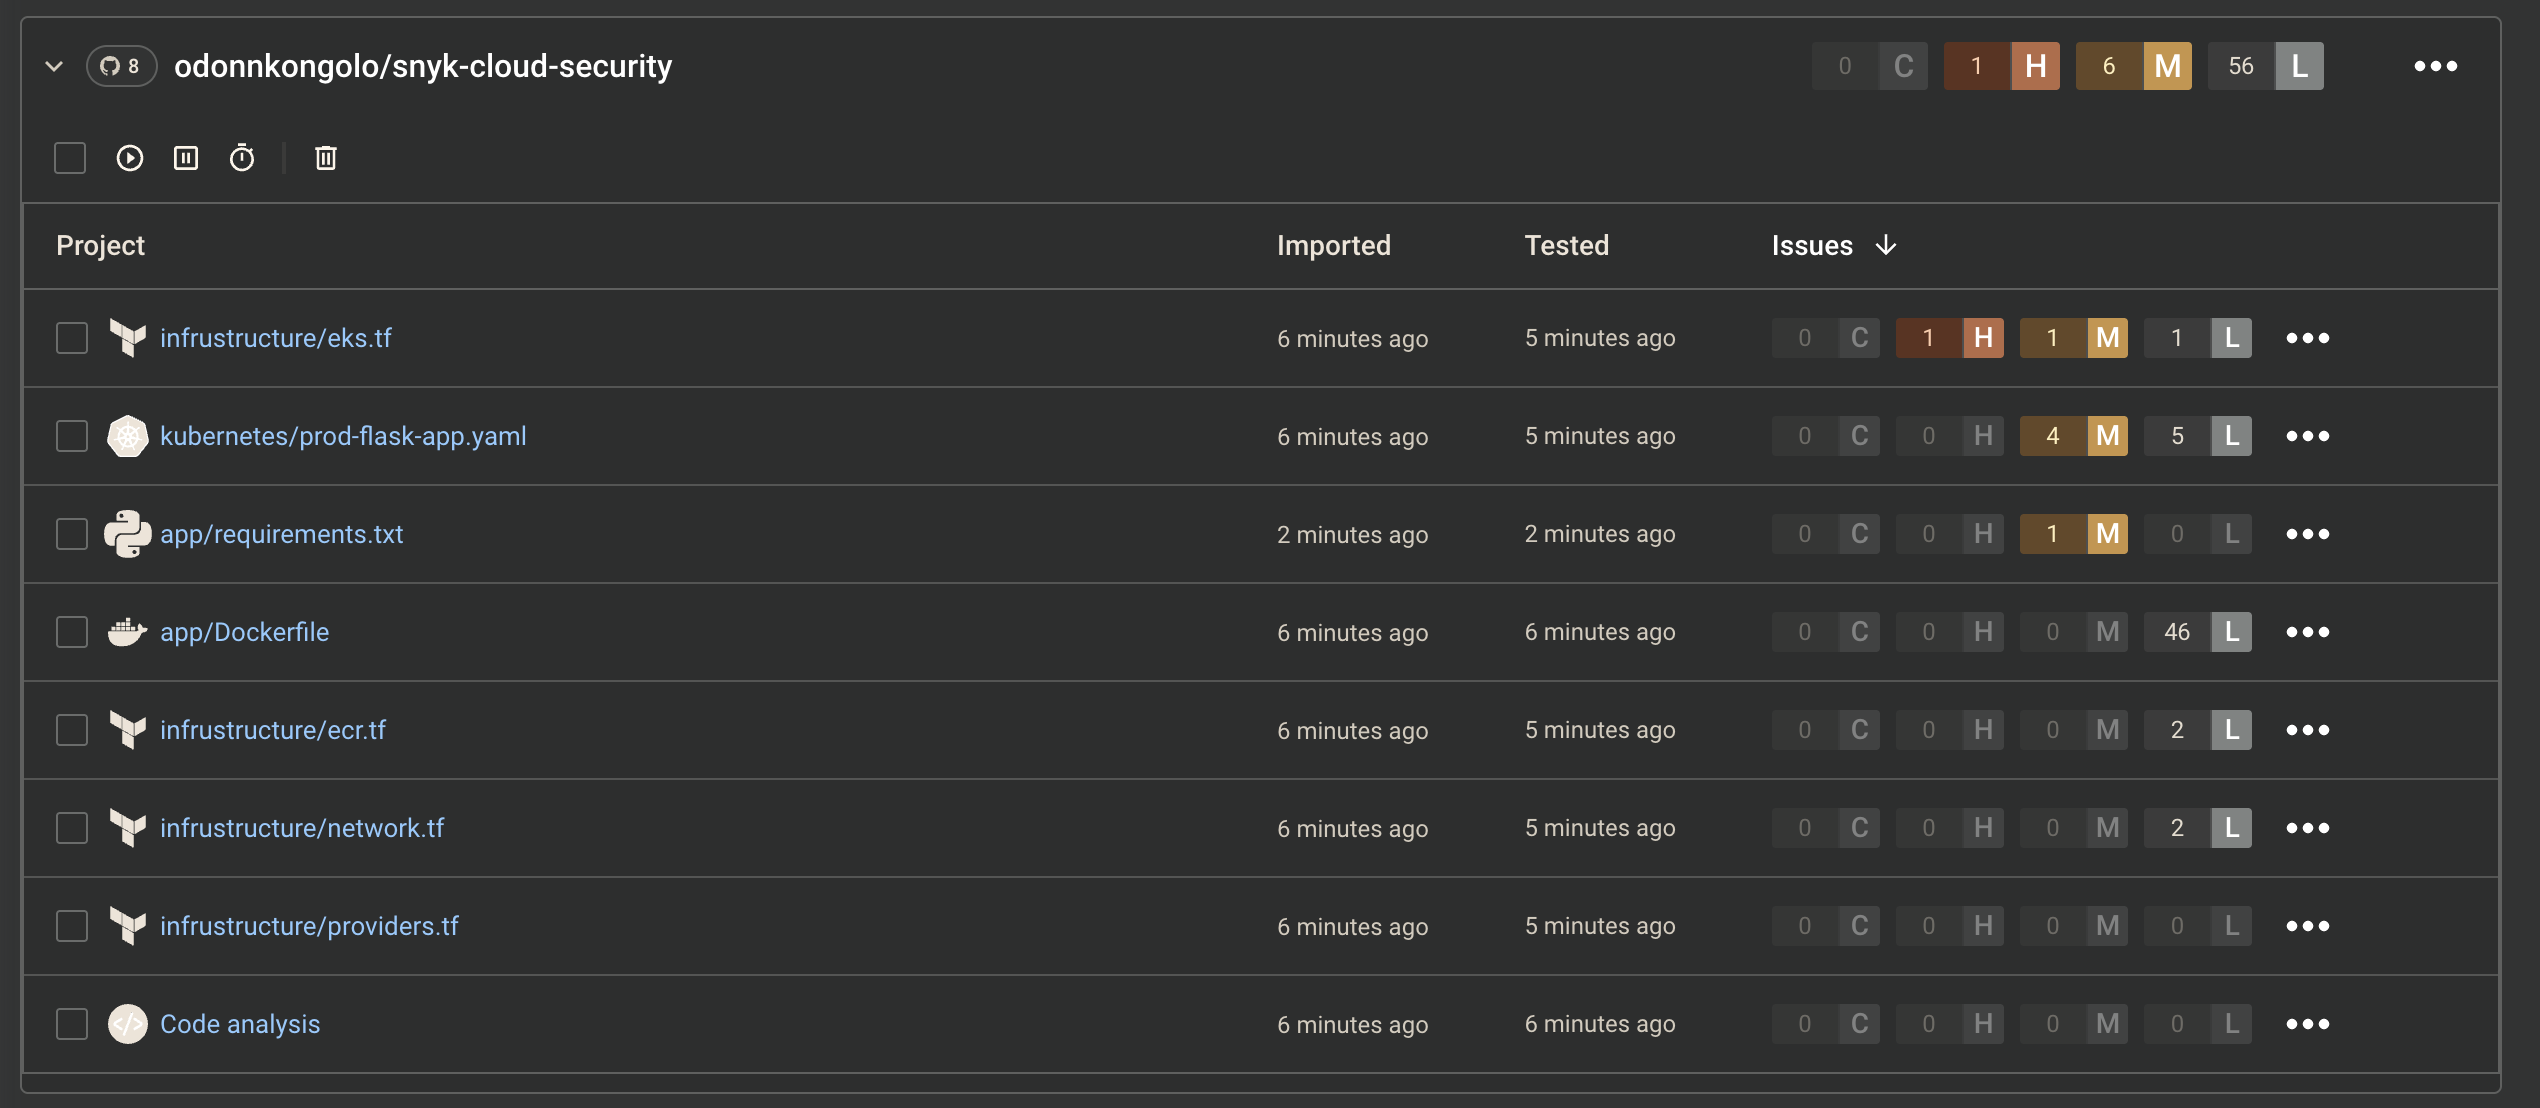Image resolution: width=2540 pixels, height=1108 pixels.
Task: Check the infrustructure/eks.tf row checkbox
Action: tap(72, 338)
